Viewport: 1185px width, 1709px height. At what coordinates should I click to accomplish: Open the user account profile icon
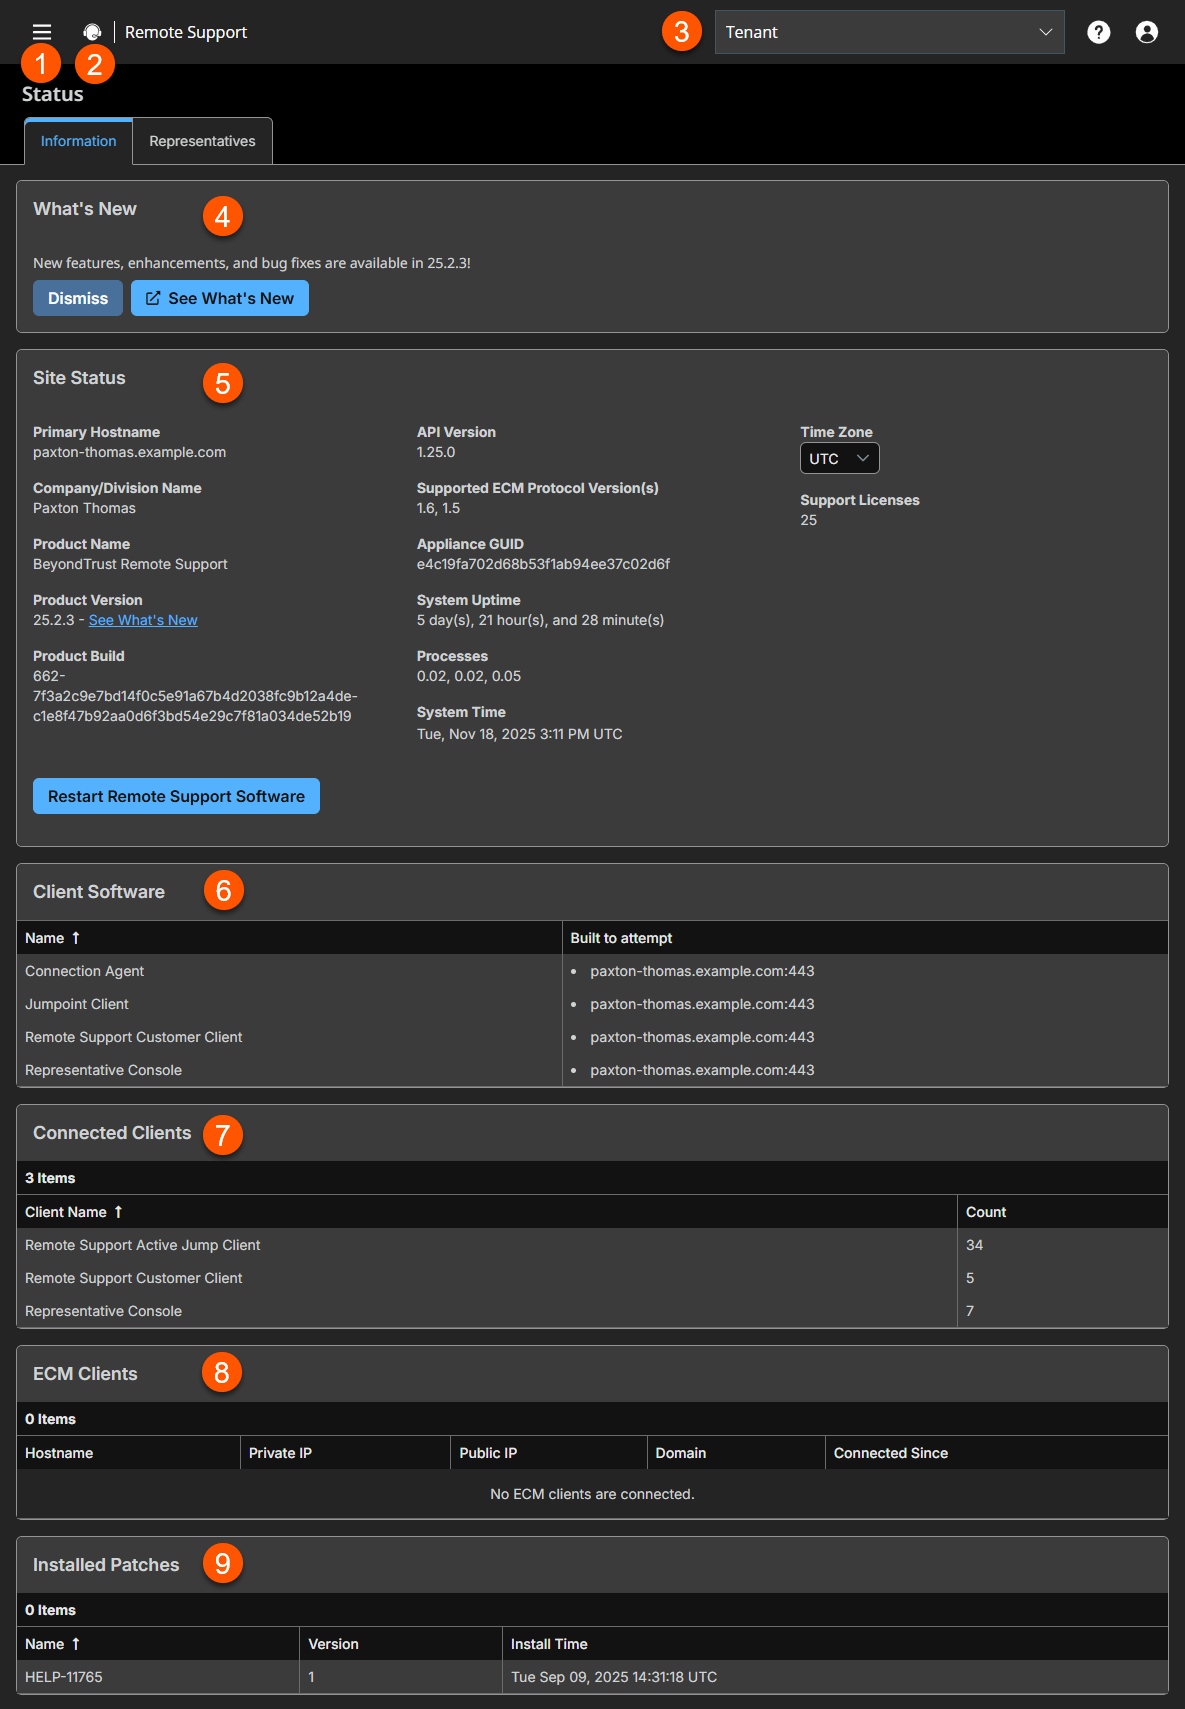coord(1147,32)
